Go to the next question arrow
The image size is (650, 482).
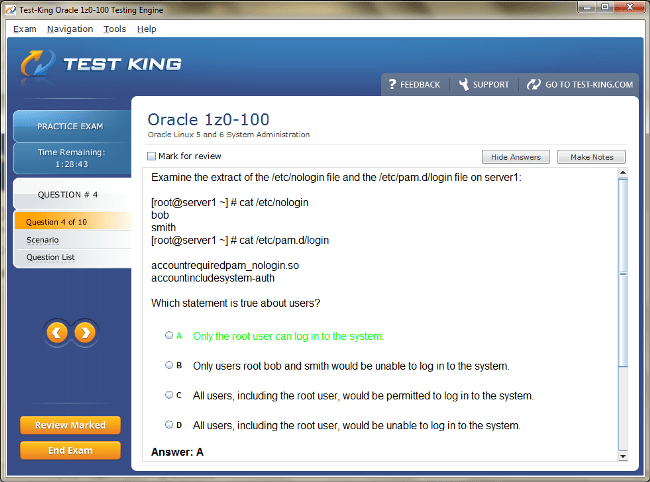(85, 332)
